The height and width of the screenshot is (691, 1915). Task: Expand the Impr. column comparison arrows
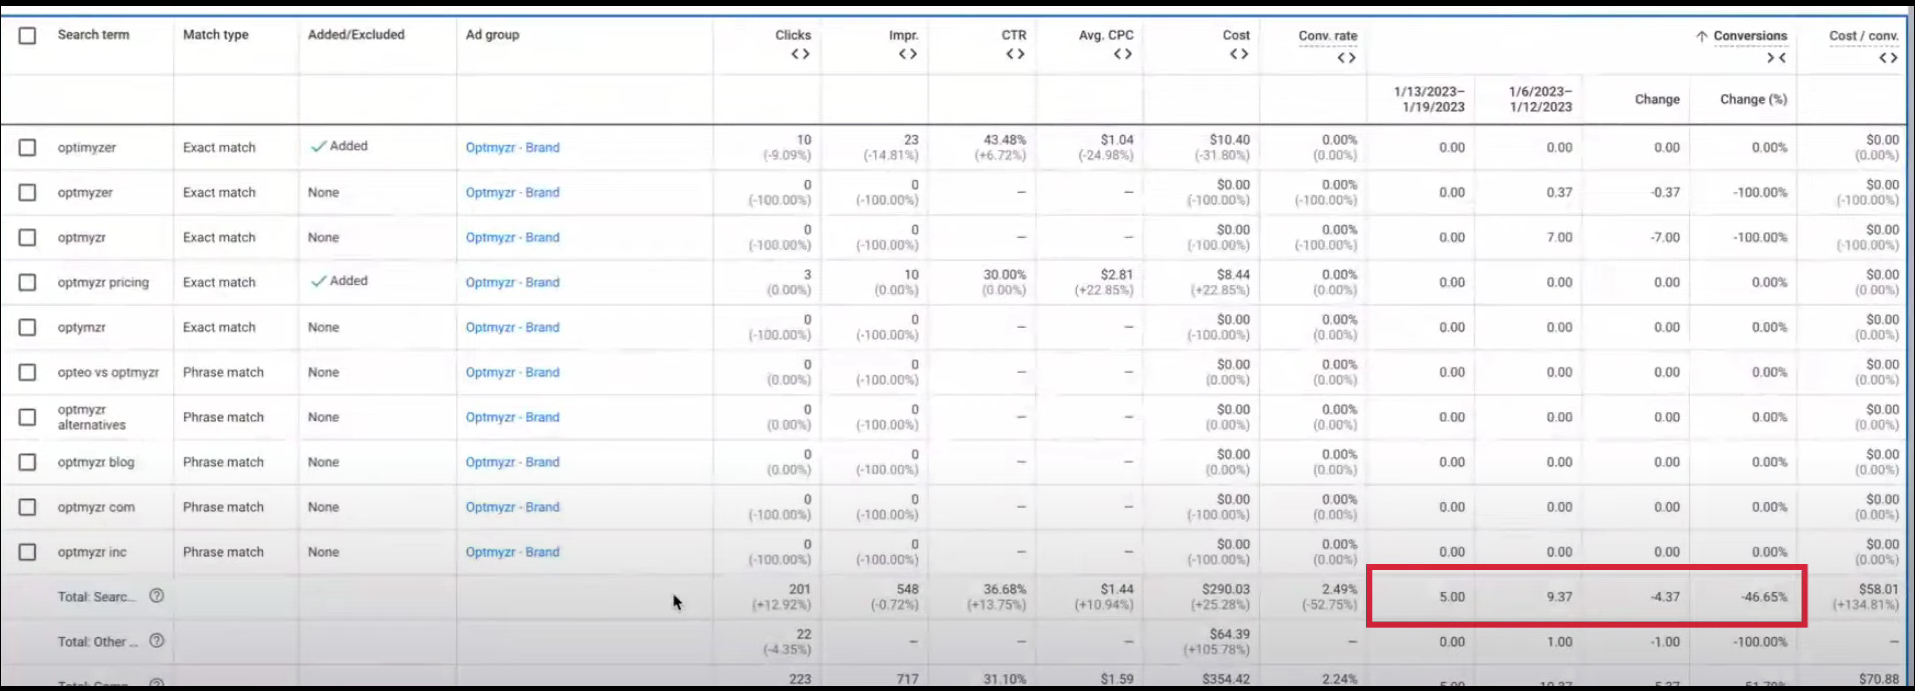[907, 54]
